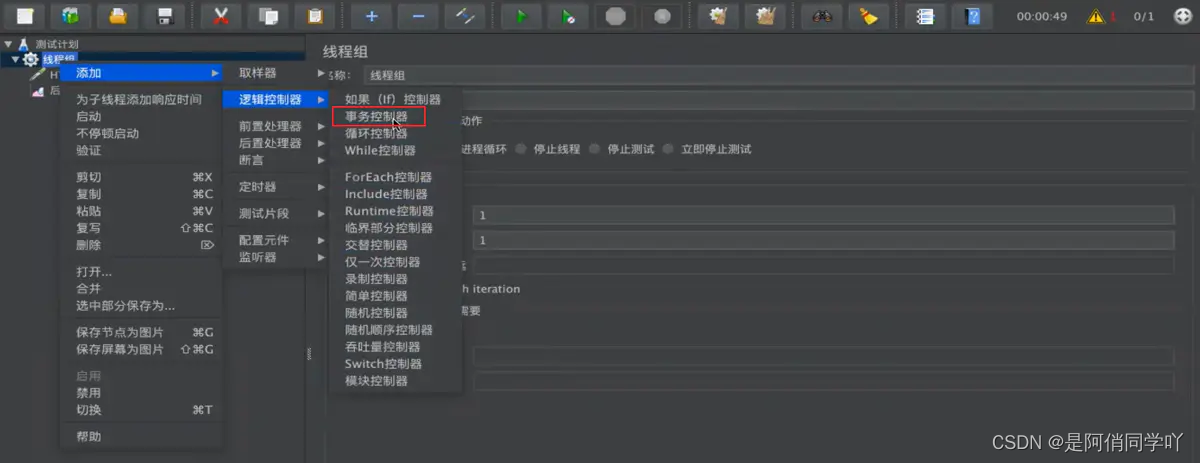Click the globe icon at the toolbar end
The width and height of the screenshot is (1200, 463).
pyautogui.click(x=1181, y=16)
